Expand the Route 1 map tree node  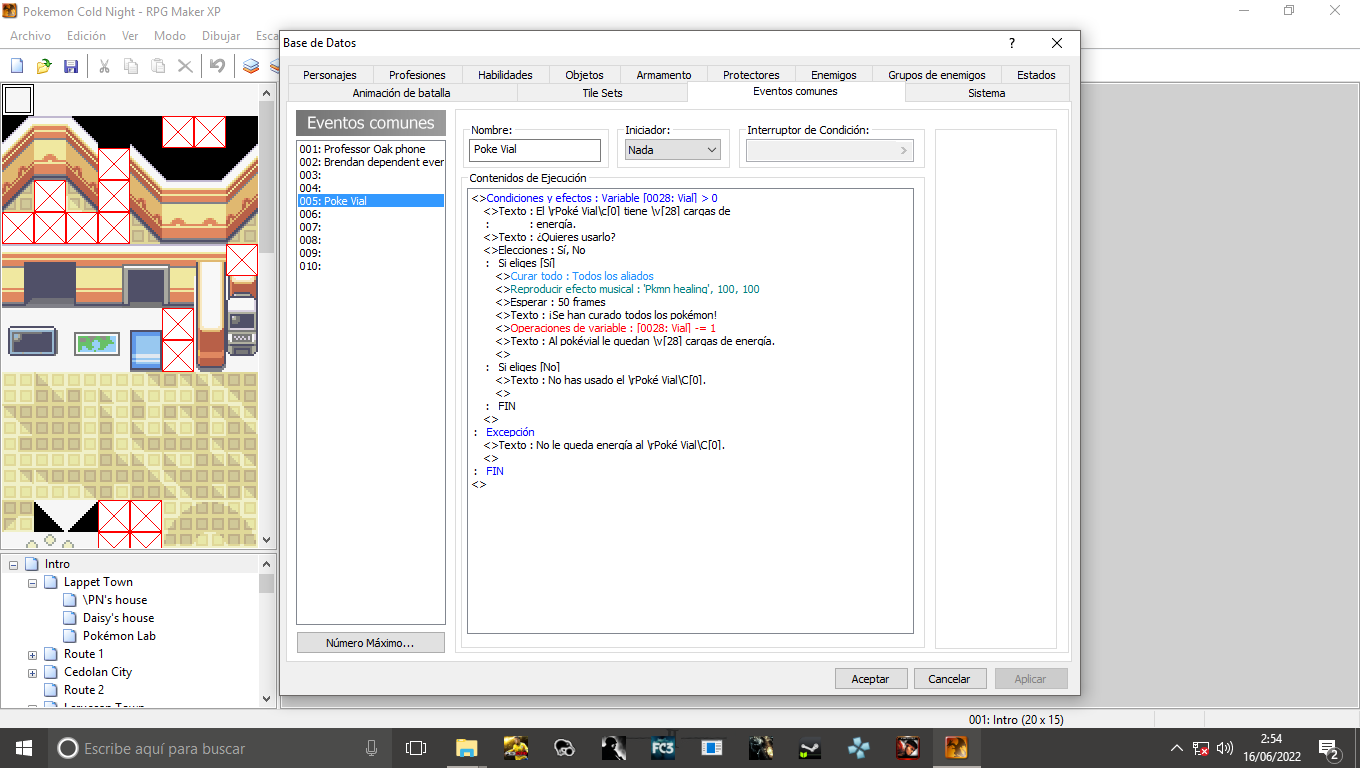32,655
